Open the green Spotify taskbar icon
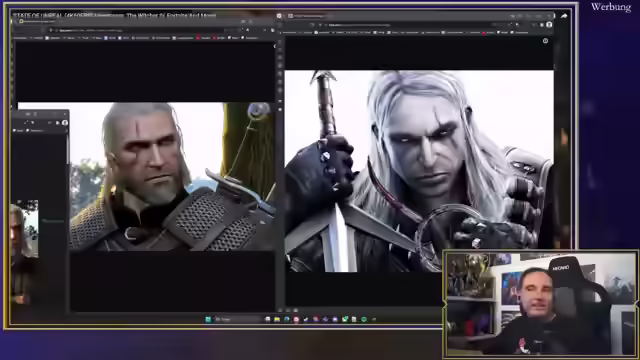The image size is (640, 360). (364, 319)
